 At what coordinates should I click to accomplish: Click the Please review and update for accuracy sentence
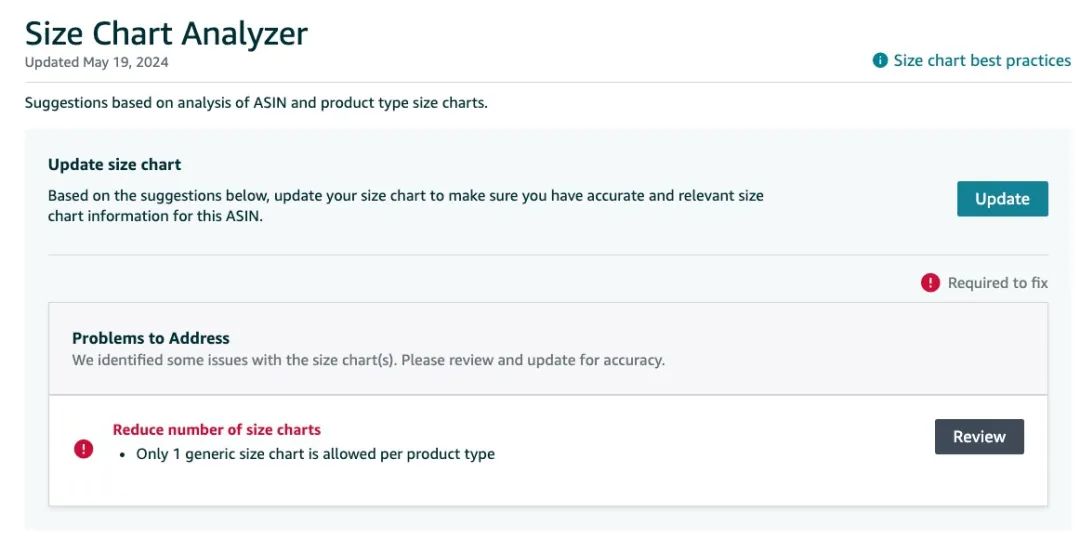(532, 360)
